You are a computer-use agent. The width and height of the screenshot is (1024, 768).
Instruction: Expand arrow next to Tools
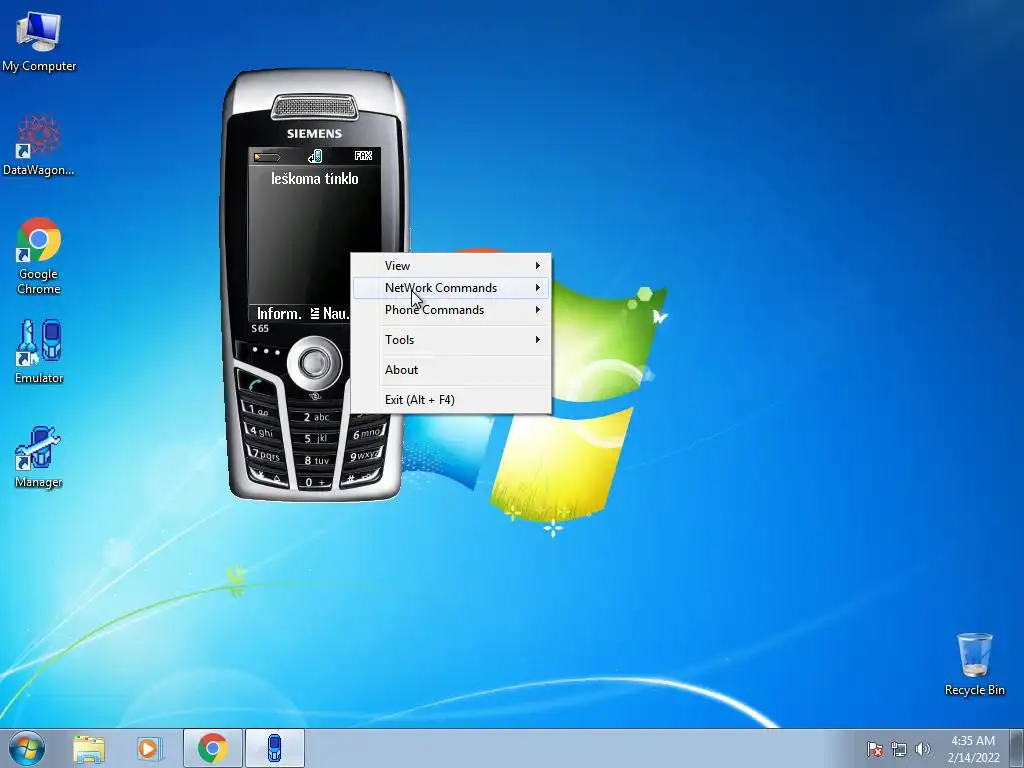537,340
